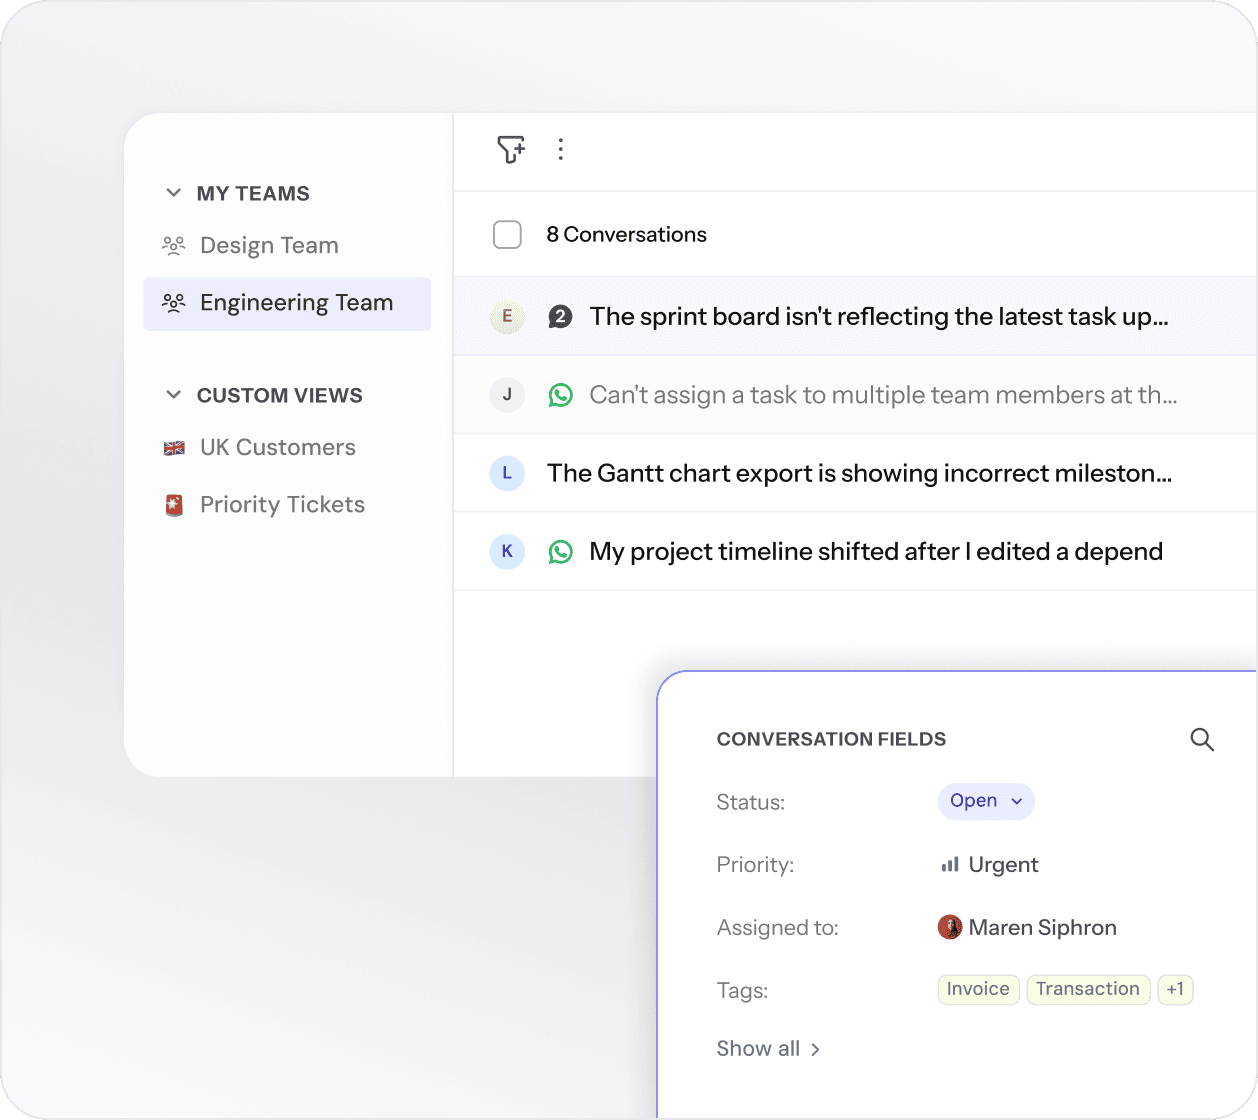
Task: Click the Status: field label
Action: (x=751, y=802)
